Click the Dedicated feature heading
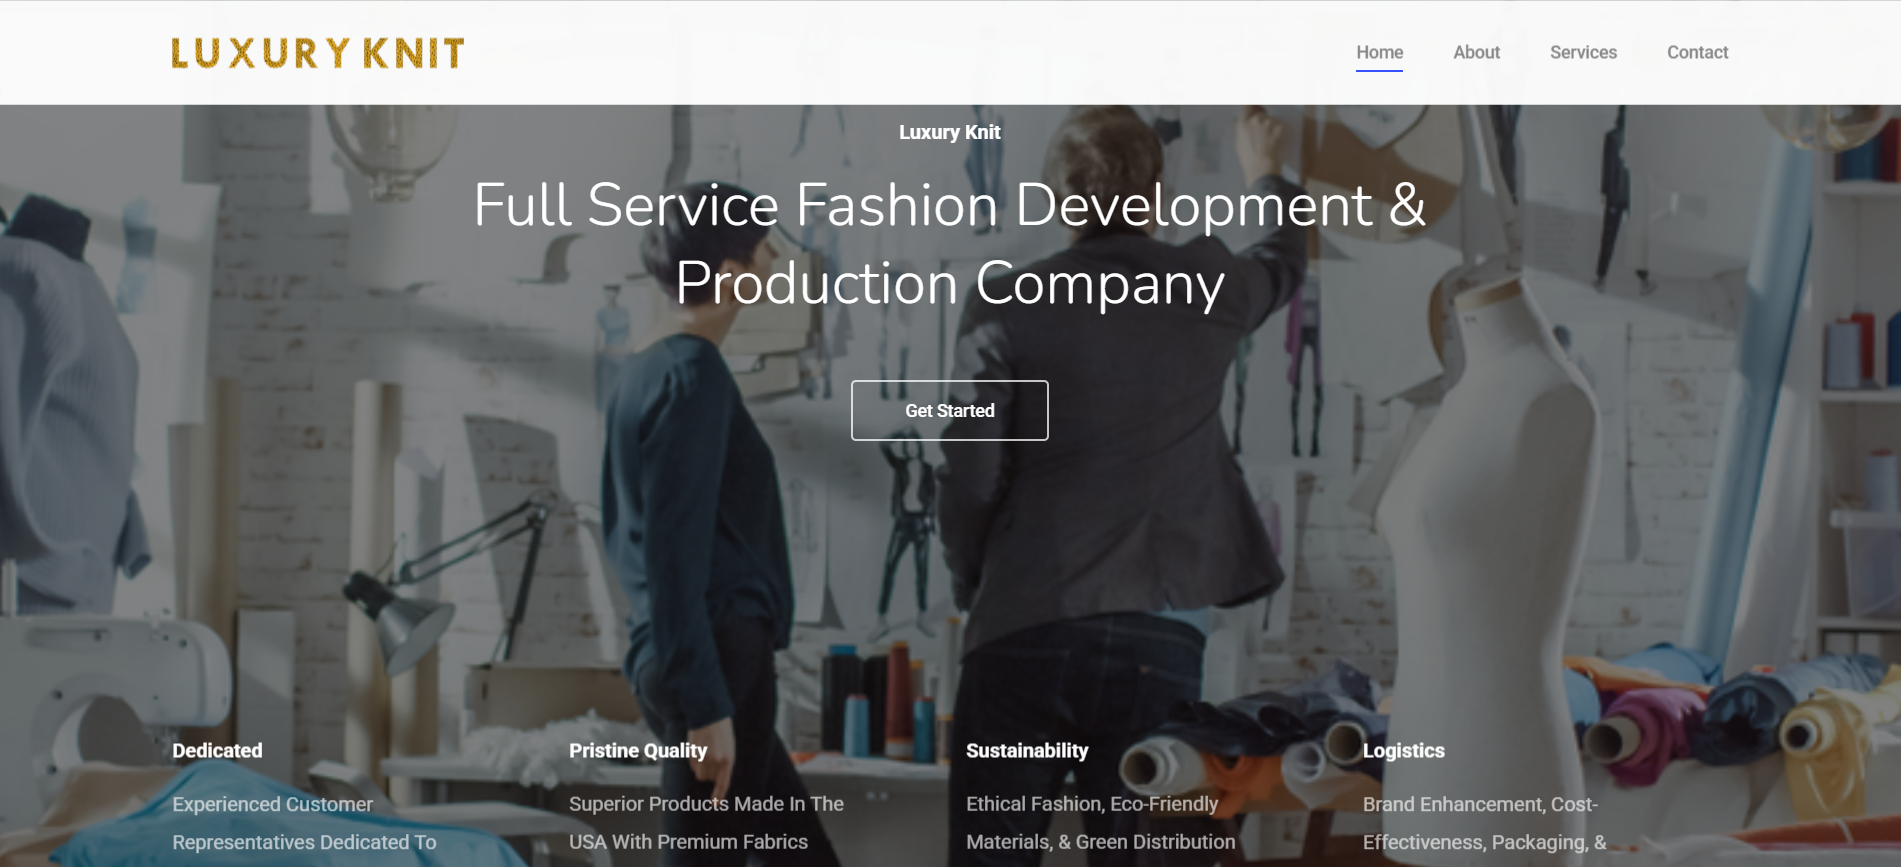The height and width of the screenshot is (867, 1901). click(217, 750)
